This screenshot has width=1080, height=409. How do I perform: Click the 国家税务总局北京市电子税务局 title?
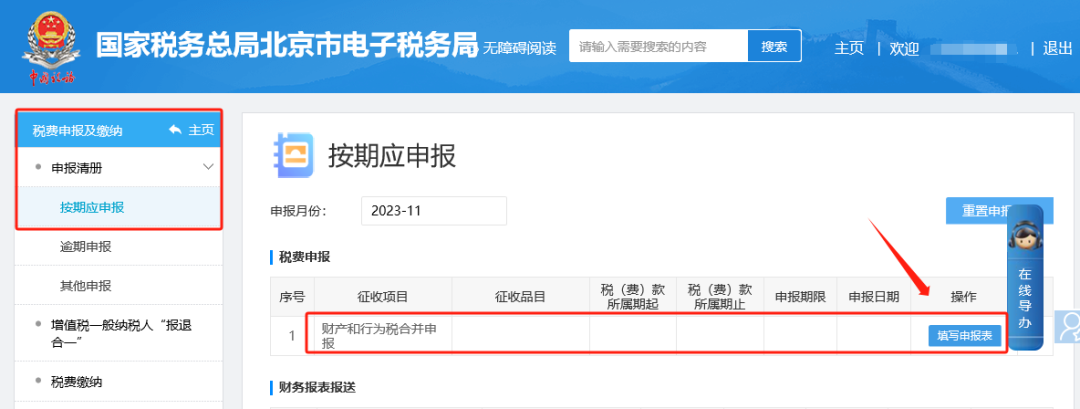click(287, 45)
